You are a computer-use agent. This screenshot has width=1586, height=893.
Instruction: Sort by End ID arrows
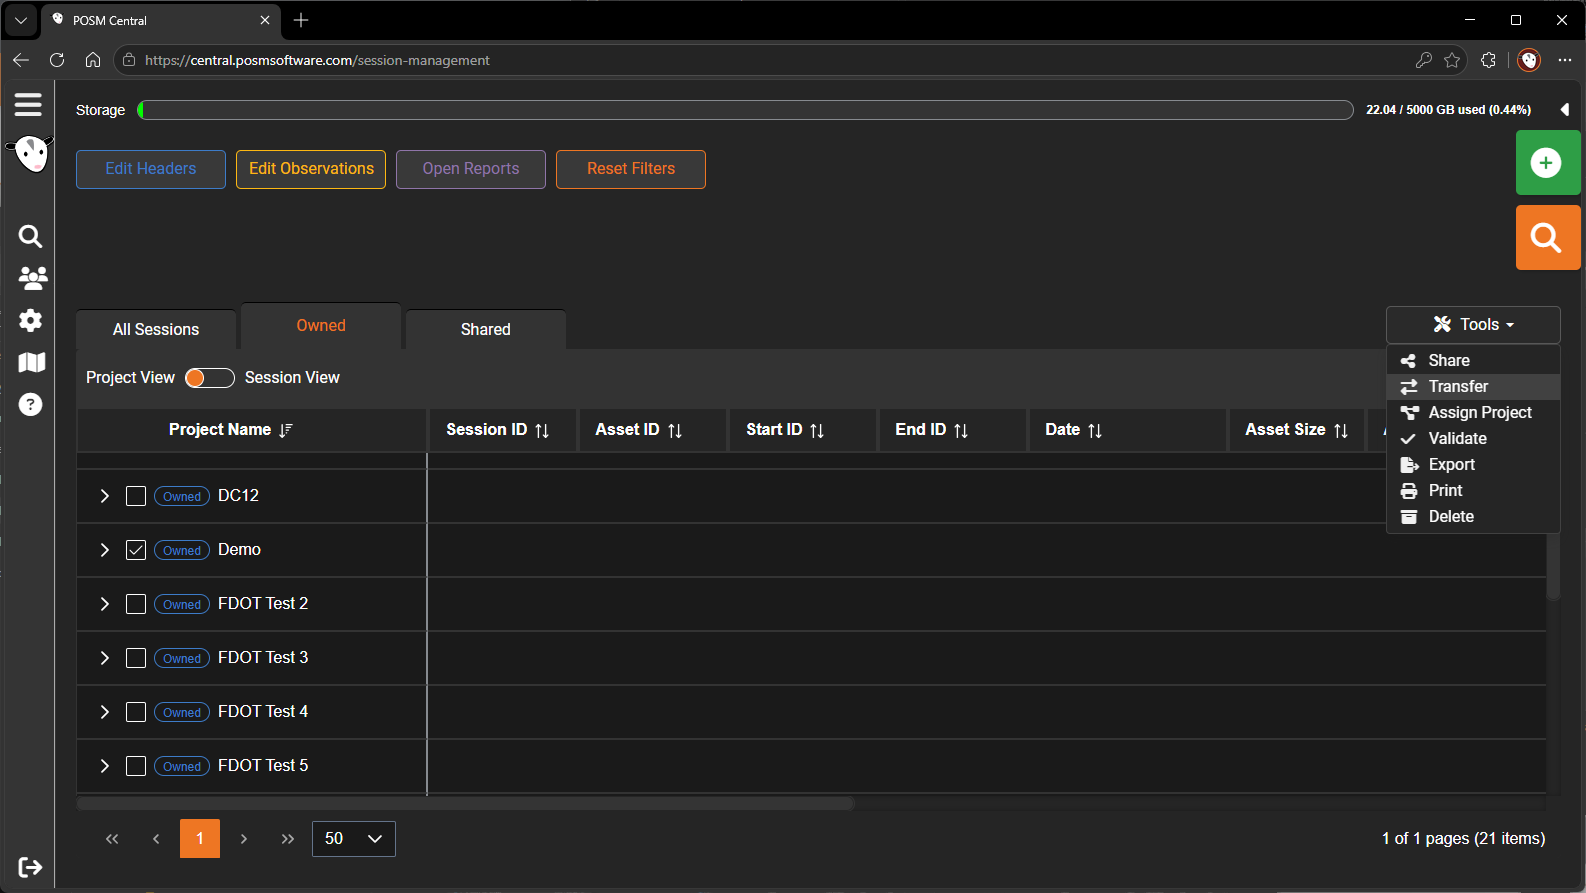tap(961, 430)
